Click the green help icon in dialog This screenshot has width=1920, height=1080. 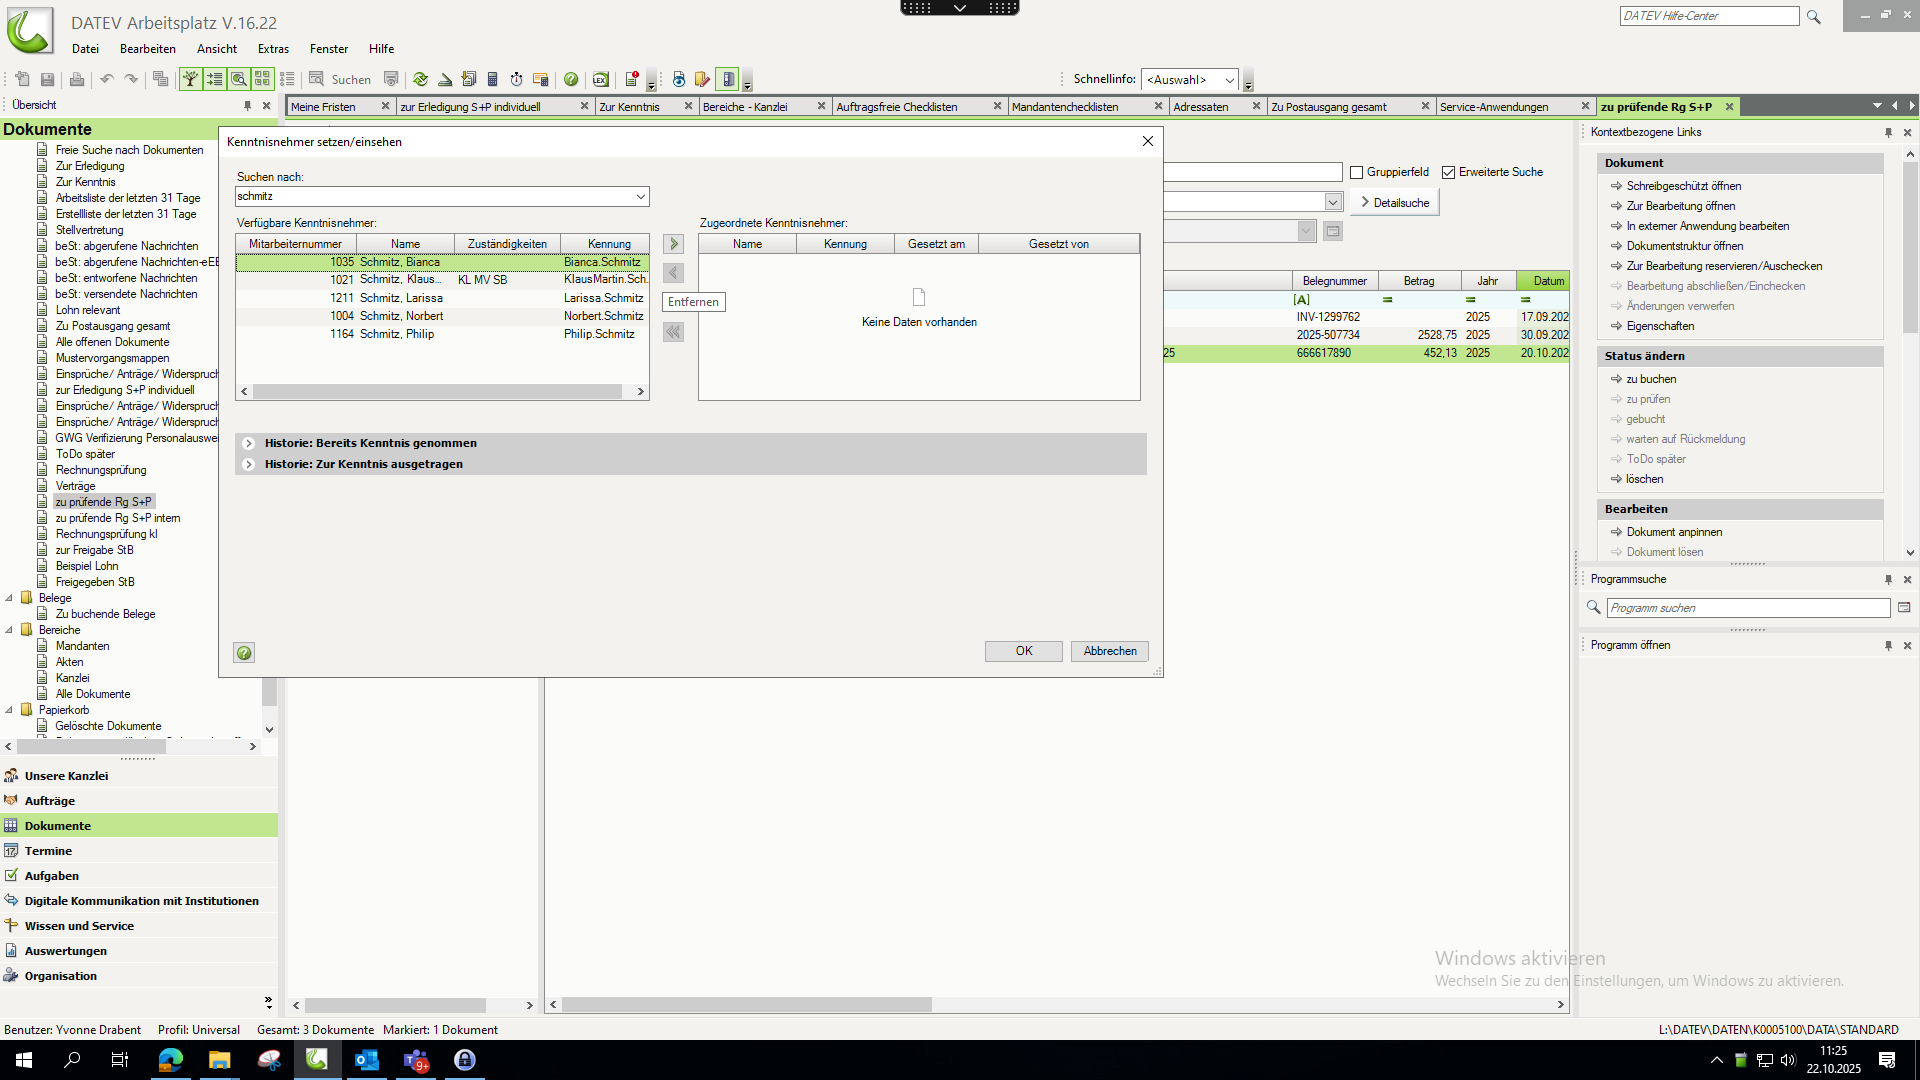pos(244,653)
